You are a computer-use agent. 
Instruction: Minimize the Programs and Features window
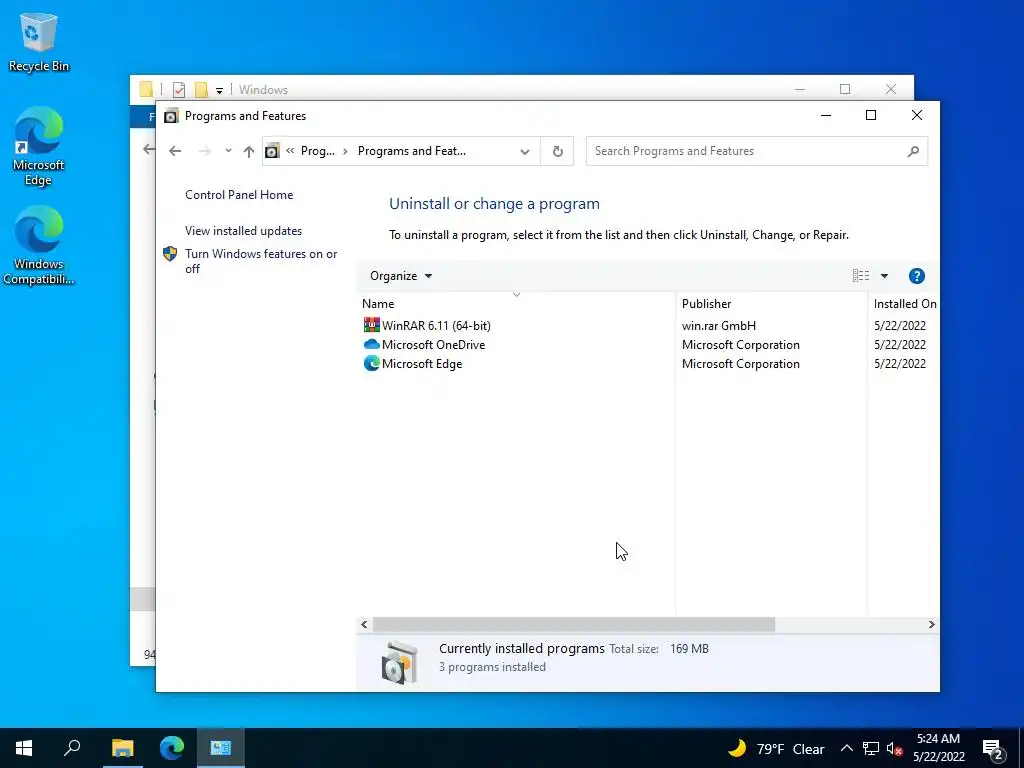[x=825, y=116]
